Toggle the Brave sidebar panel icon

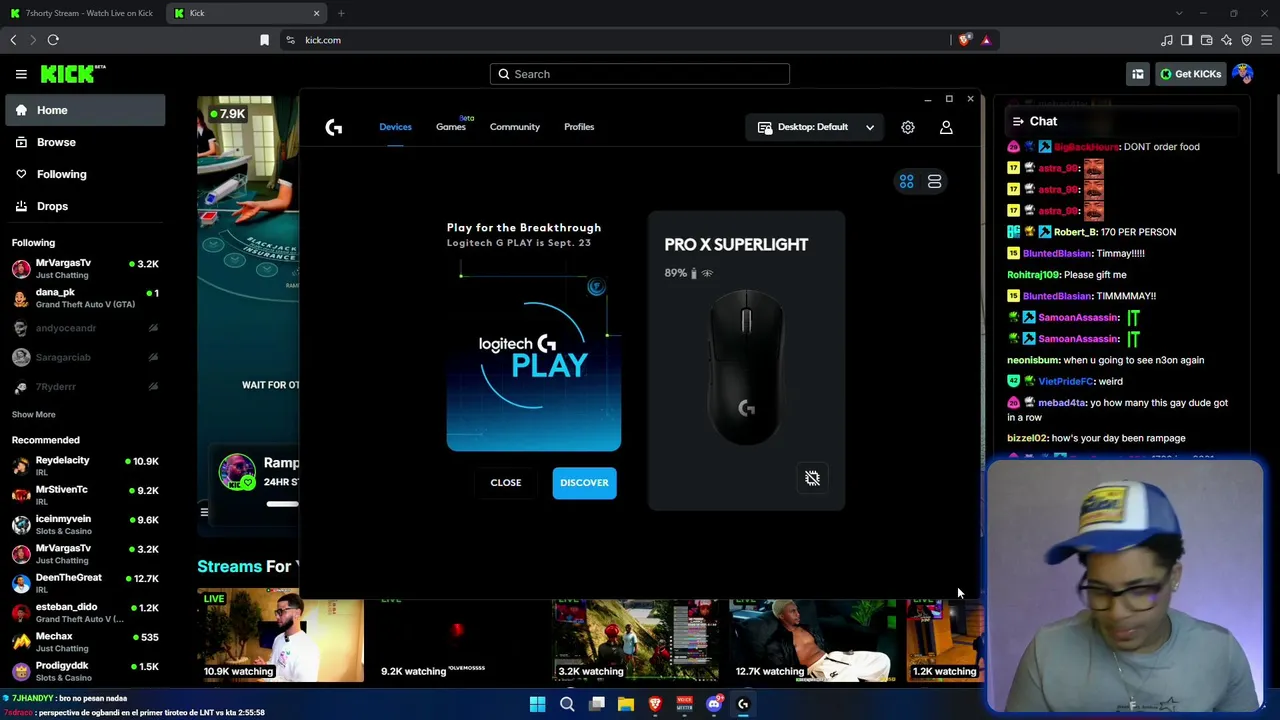pos(1186,40)
